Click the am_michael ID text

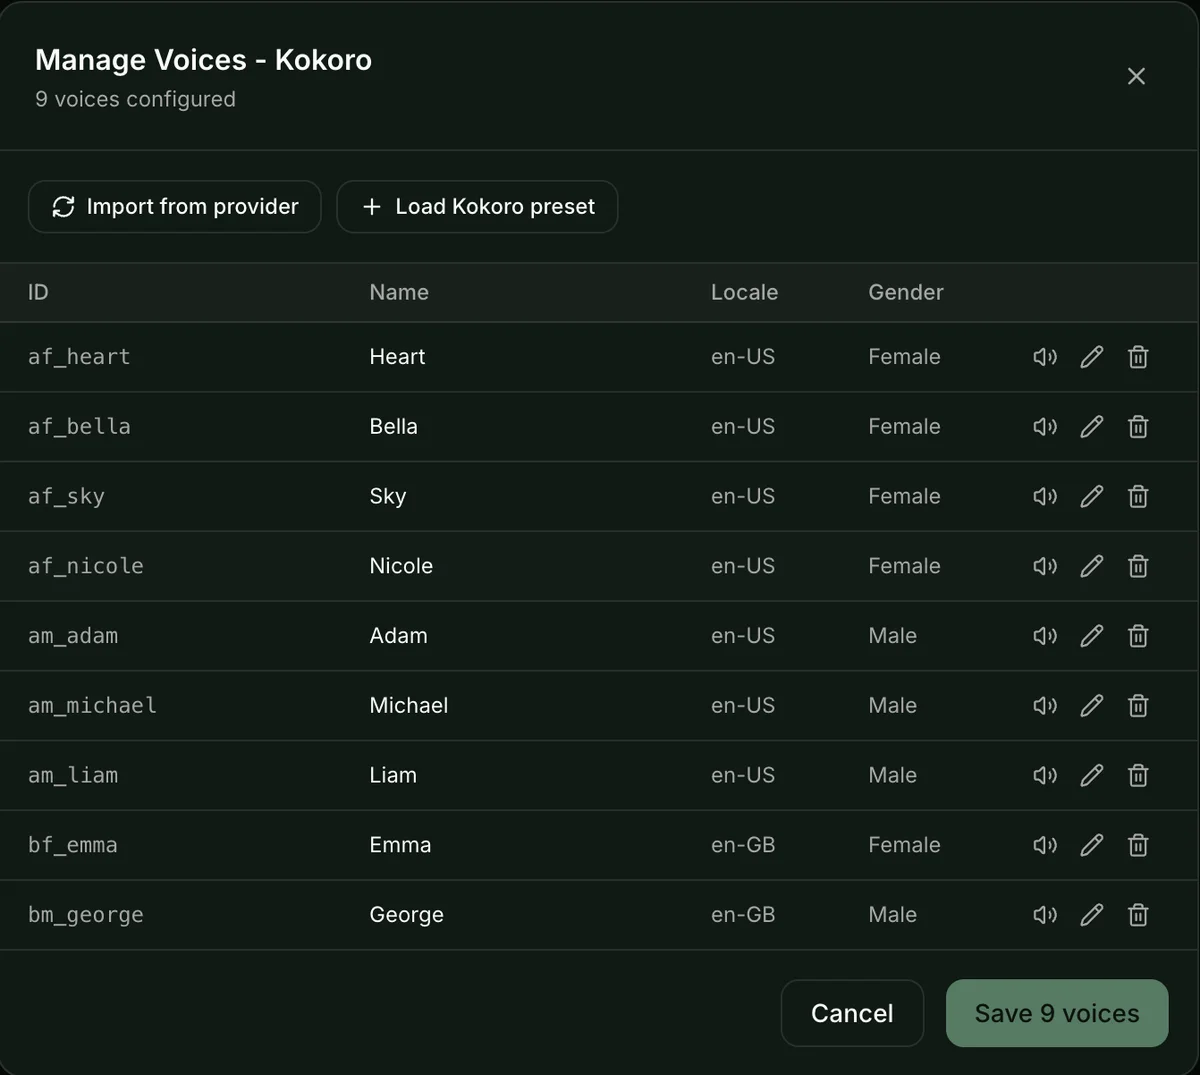click(x=92, y=706)
